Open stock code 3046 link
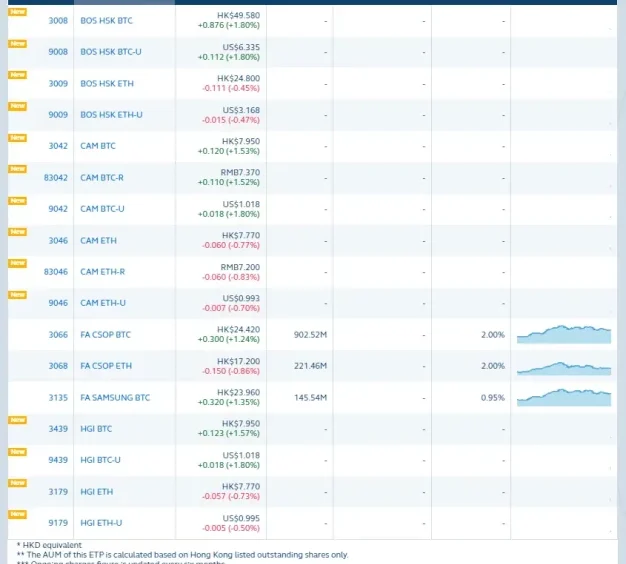Image resolution: width=626 pixels, height=564 pixels. (58, 241)
